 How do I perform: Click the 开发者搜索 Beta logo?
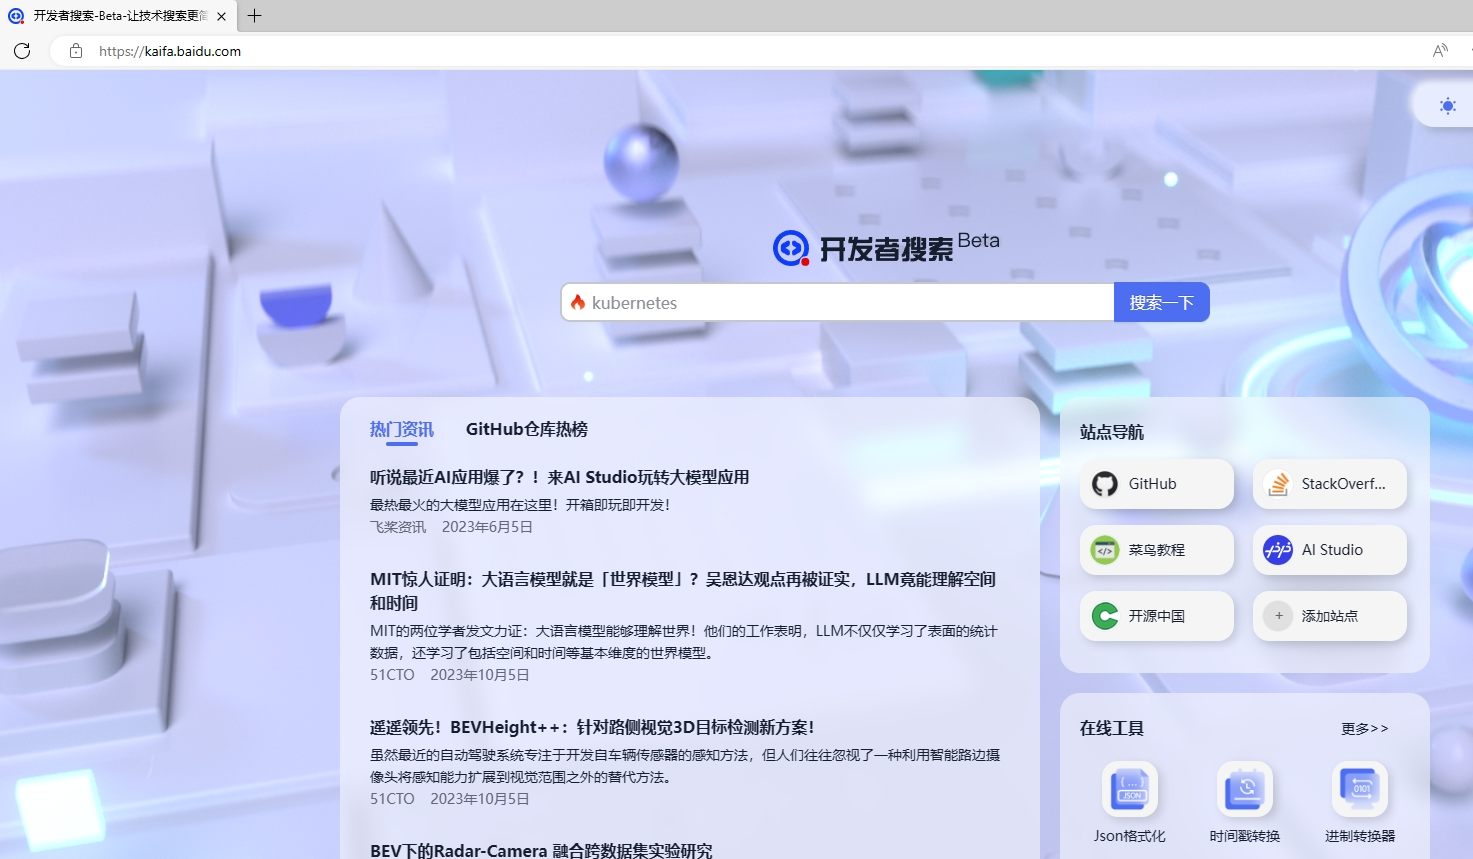point(886,247)
